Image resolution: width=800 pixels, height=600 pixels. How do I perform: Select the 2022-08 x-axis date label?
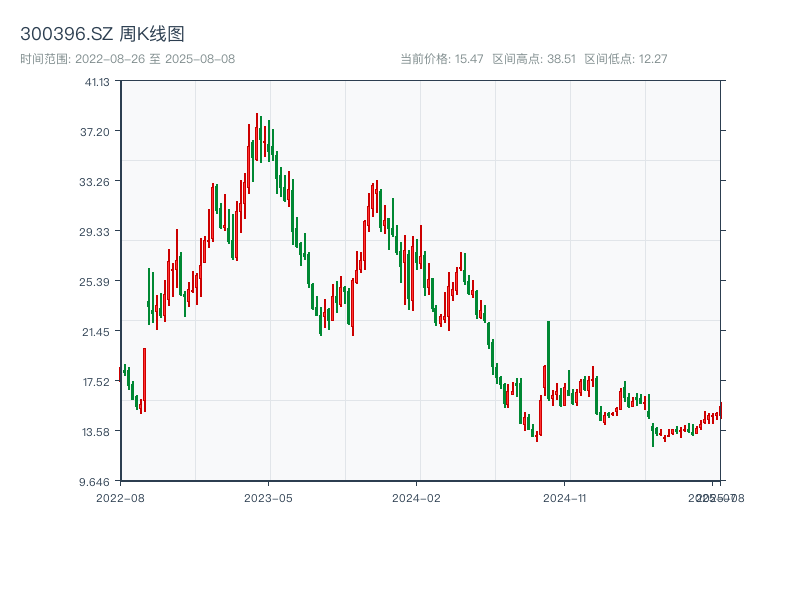(120, 497)
